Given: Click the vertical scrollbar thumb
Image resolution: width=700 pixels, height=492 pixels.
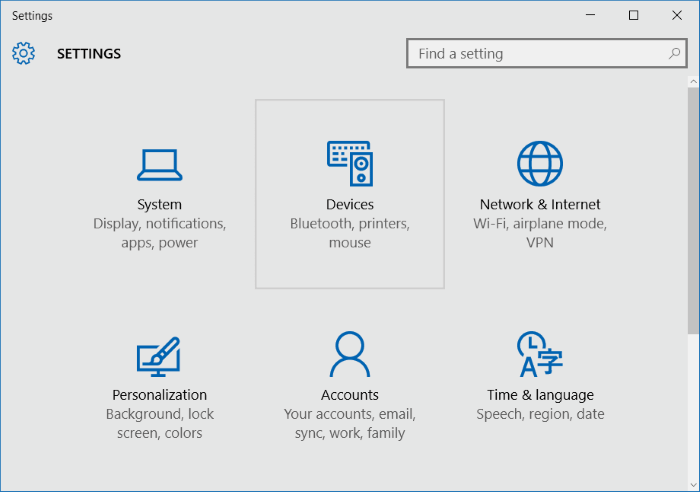Looking at the screenshot, I should (693, 210).
